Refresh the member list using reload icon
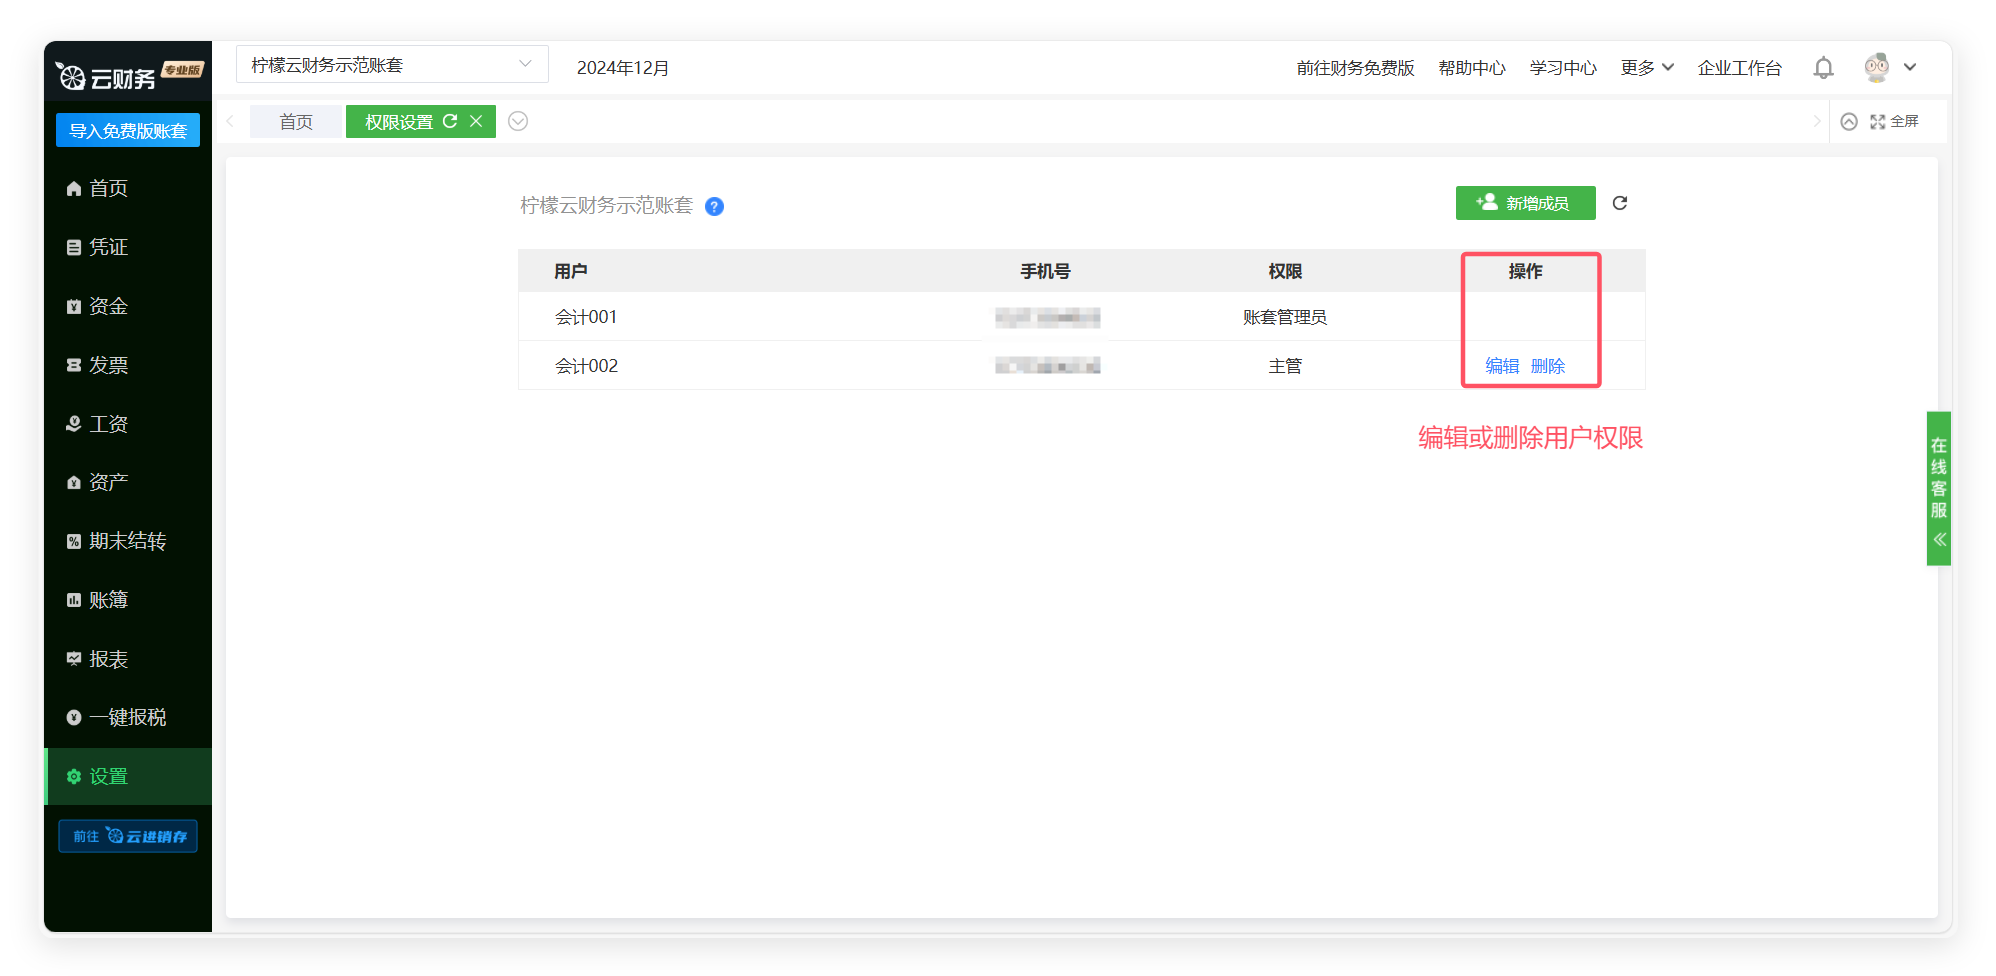 pyautogui.click(x=1620, y=203)
